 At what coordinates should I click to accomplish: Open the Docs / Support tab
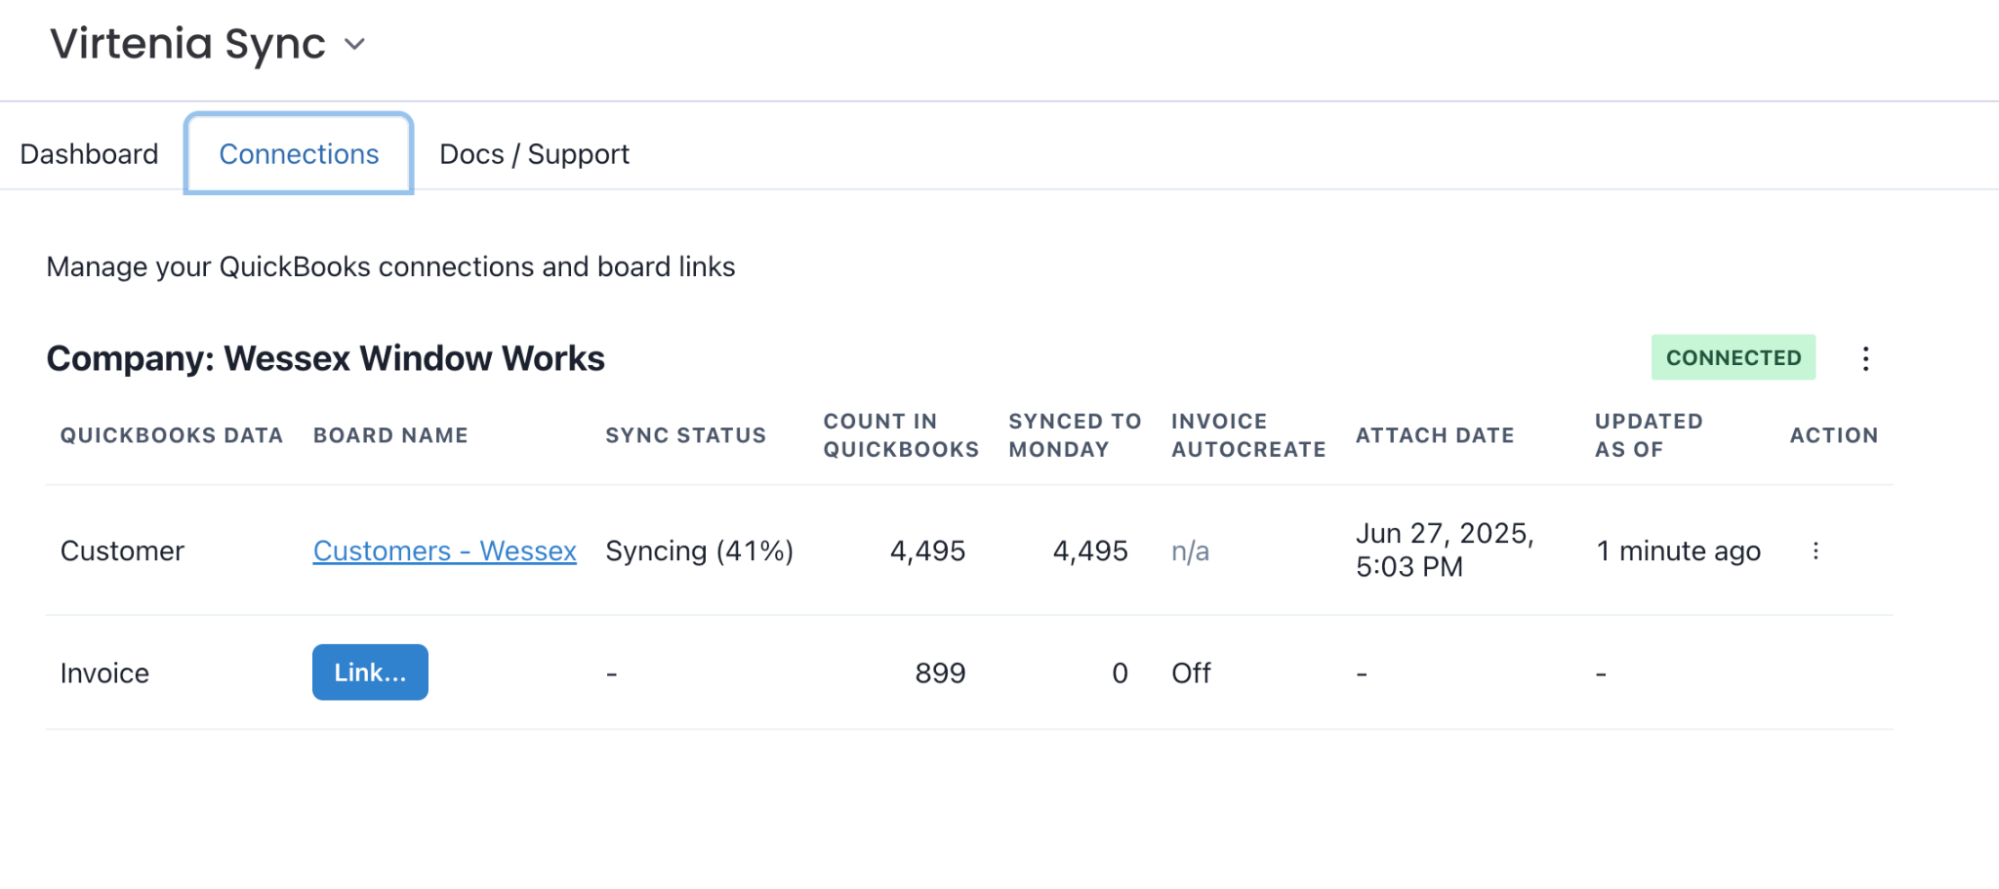534,154
